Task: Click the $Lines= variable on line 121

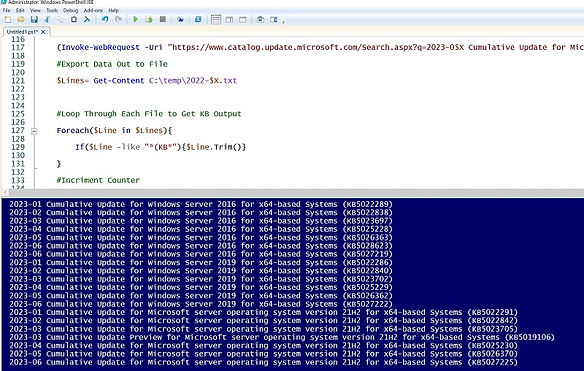Action: click(73, 80)
